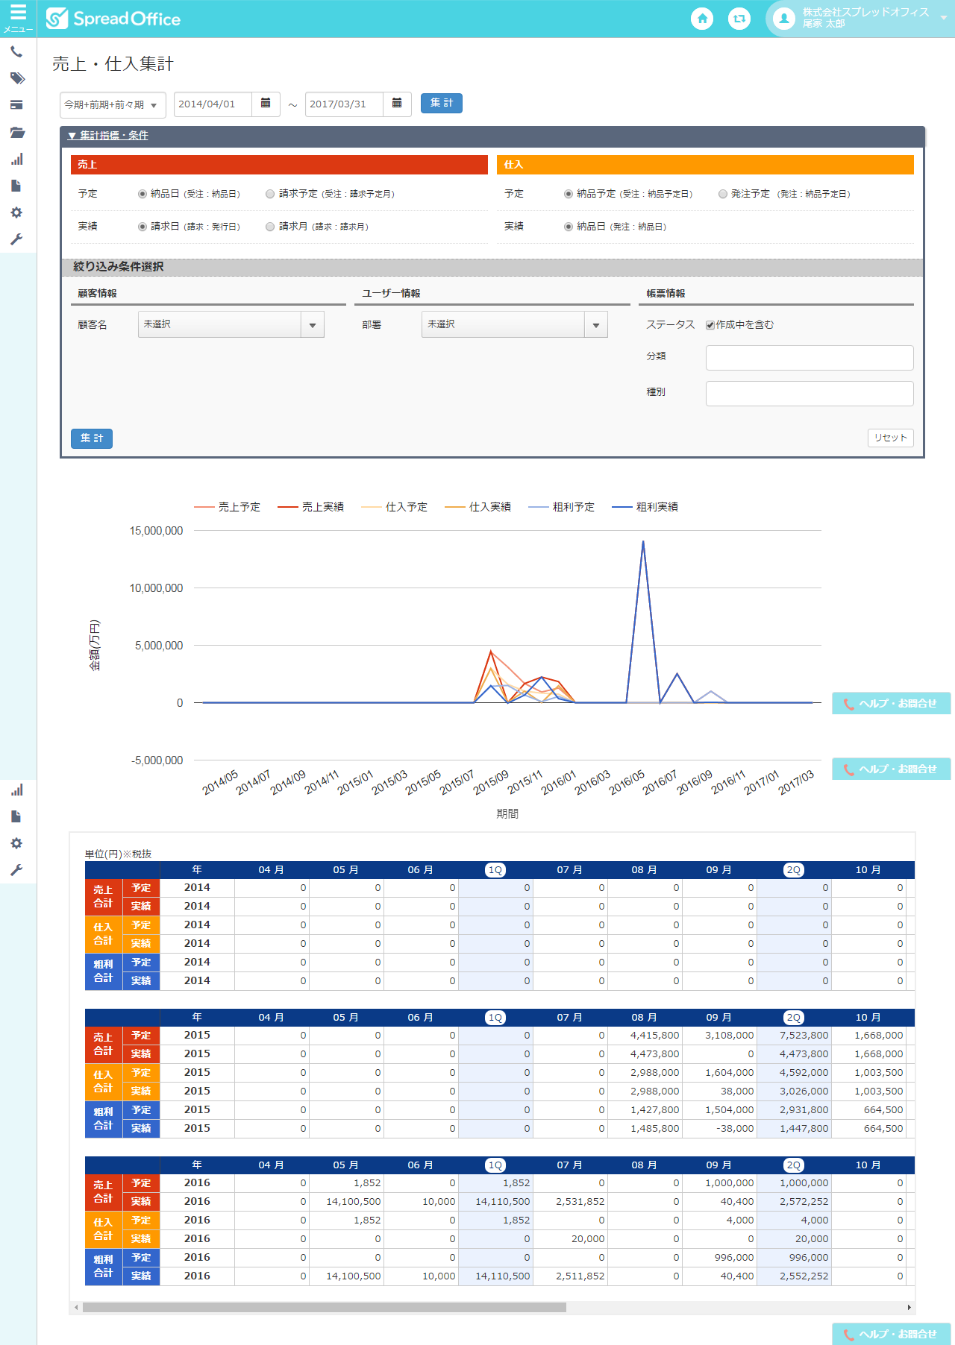Open the hamburger menu icon
This screenshot has width=955, height=1345.
click(17, 14)
